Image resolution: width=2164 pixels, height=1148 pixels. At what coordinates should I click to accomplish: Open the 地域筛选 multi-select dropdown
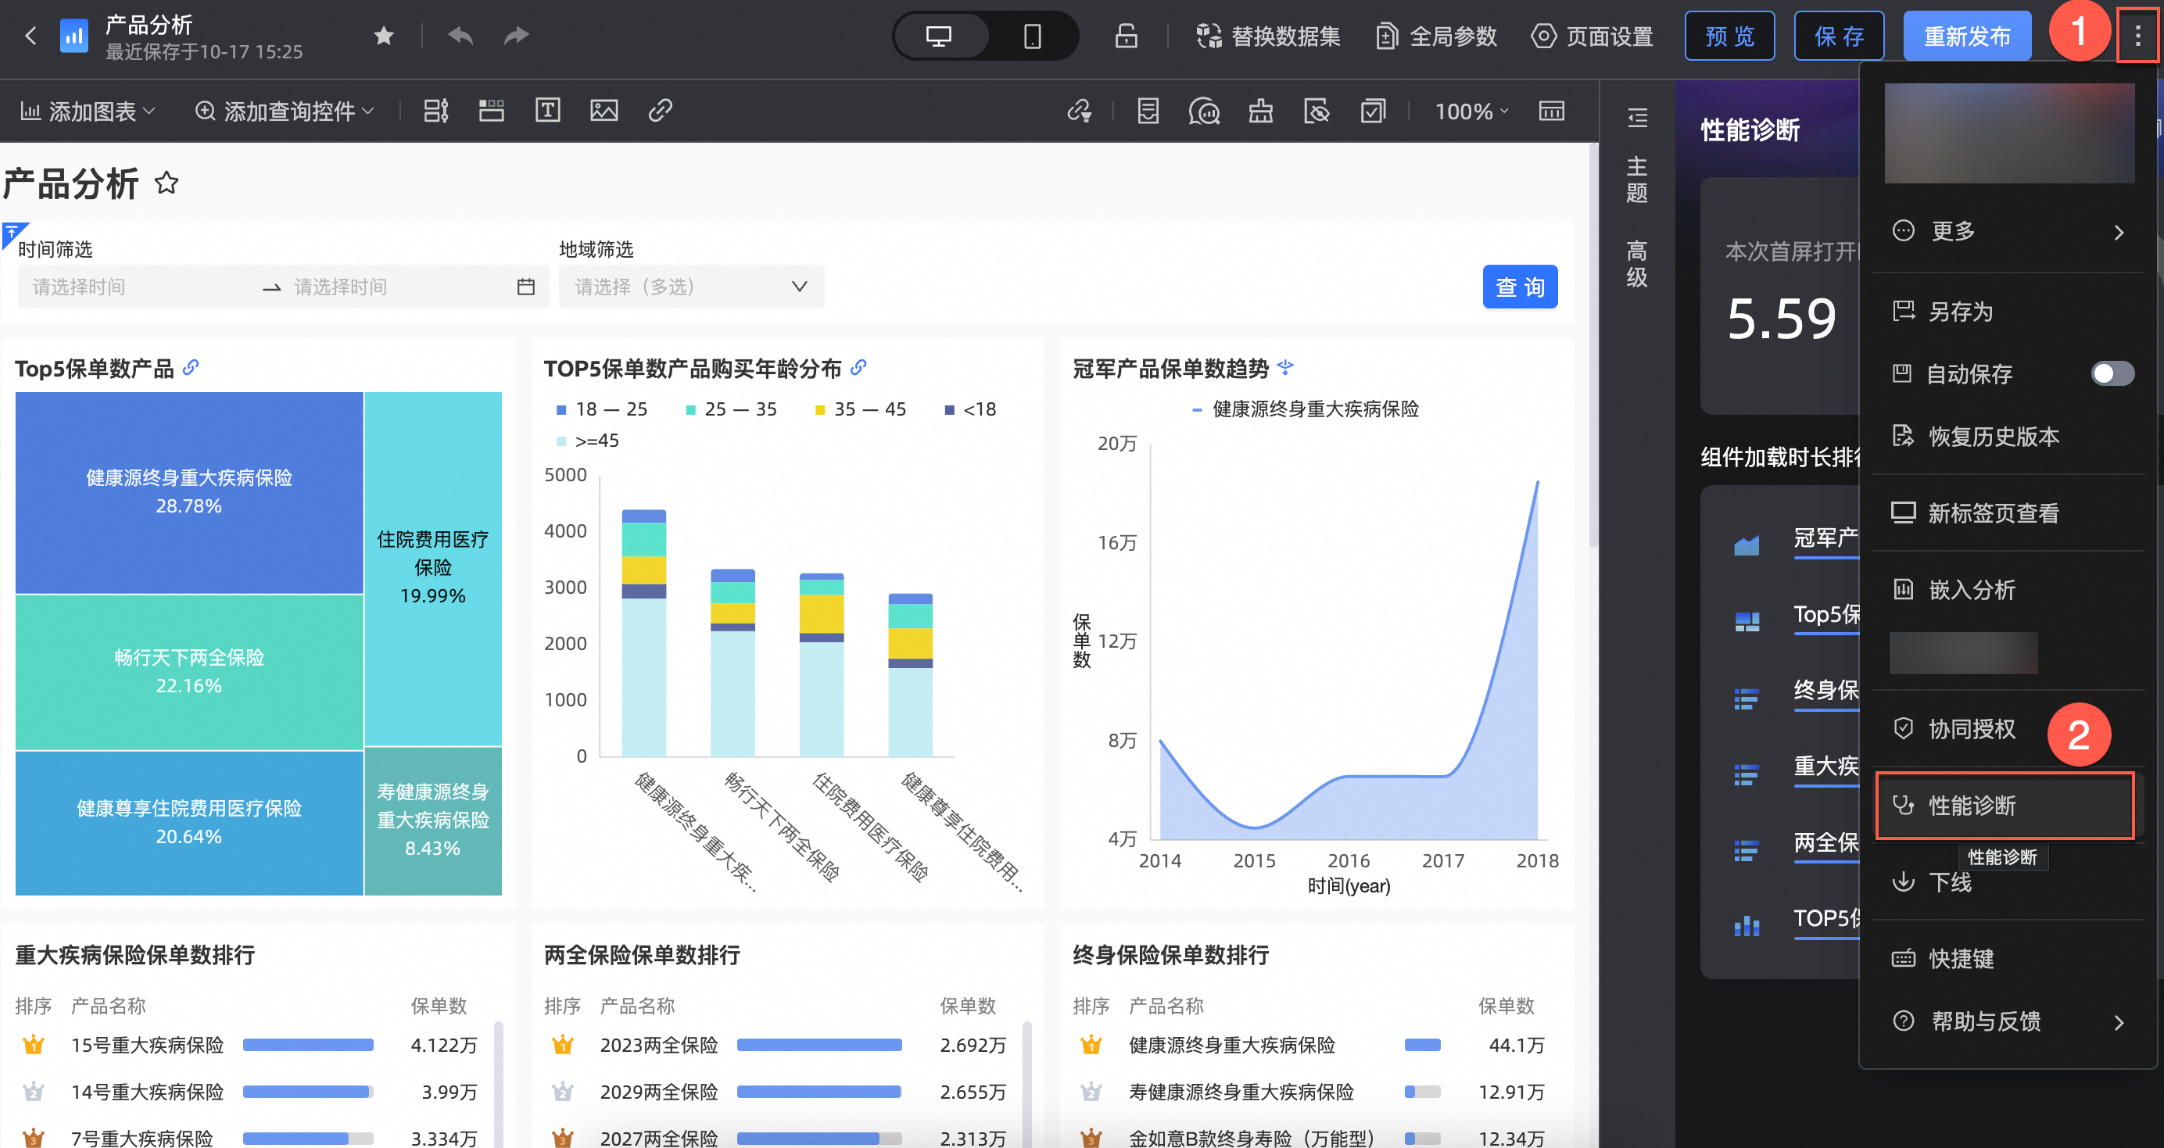pos(691,287)
